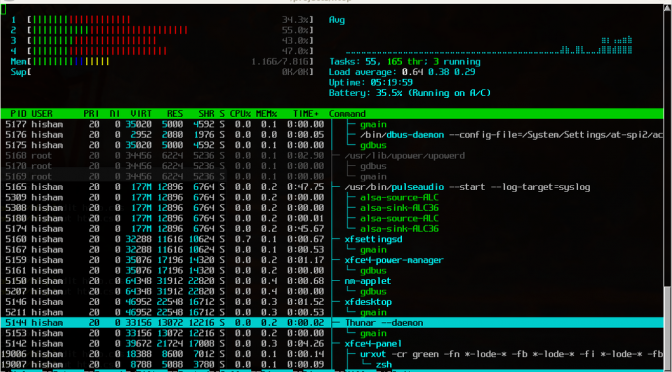Click the Tasks count line

(x=405, y=62)
